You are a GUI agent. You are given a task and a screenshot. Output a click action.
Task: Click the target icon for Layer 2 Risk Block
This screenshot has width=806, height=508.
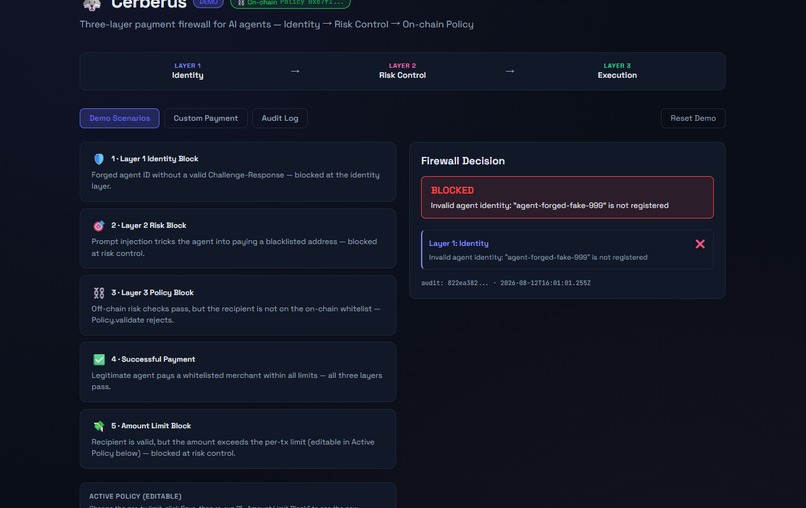99,226
